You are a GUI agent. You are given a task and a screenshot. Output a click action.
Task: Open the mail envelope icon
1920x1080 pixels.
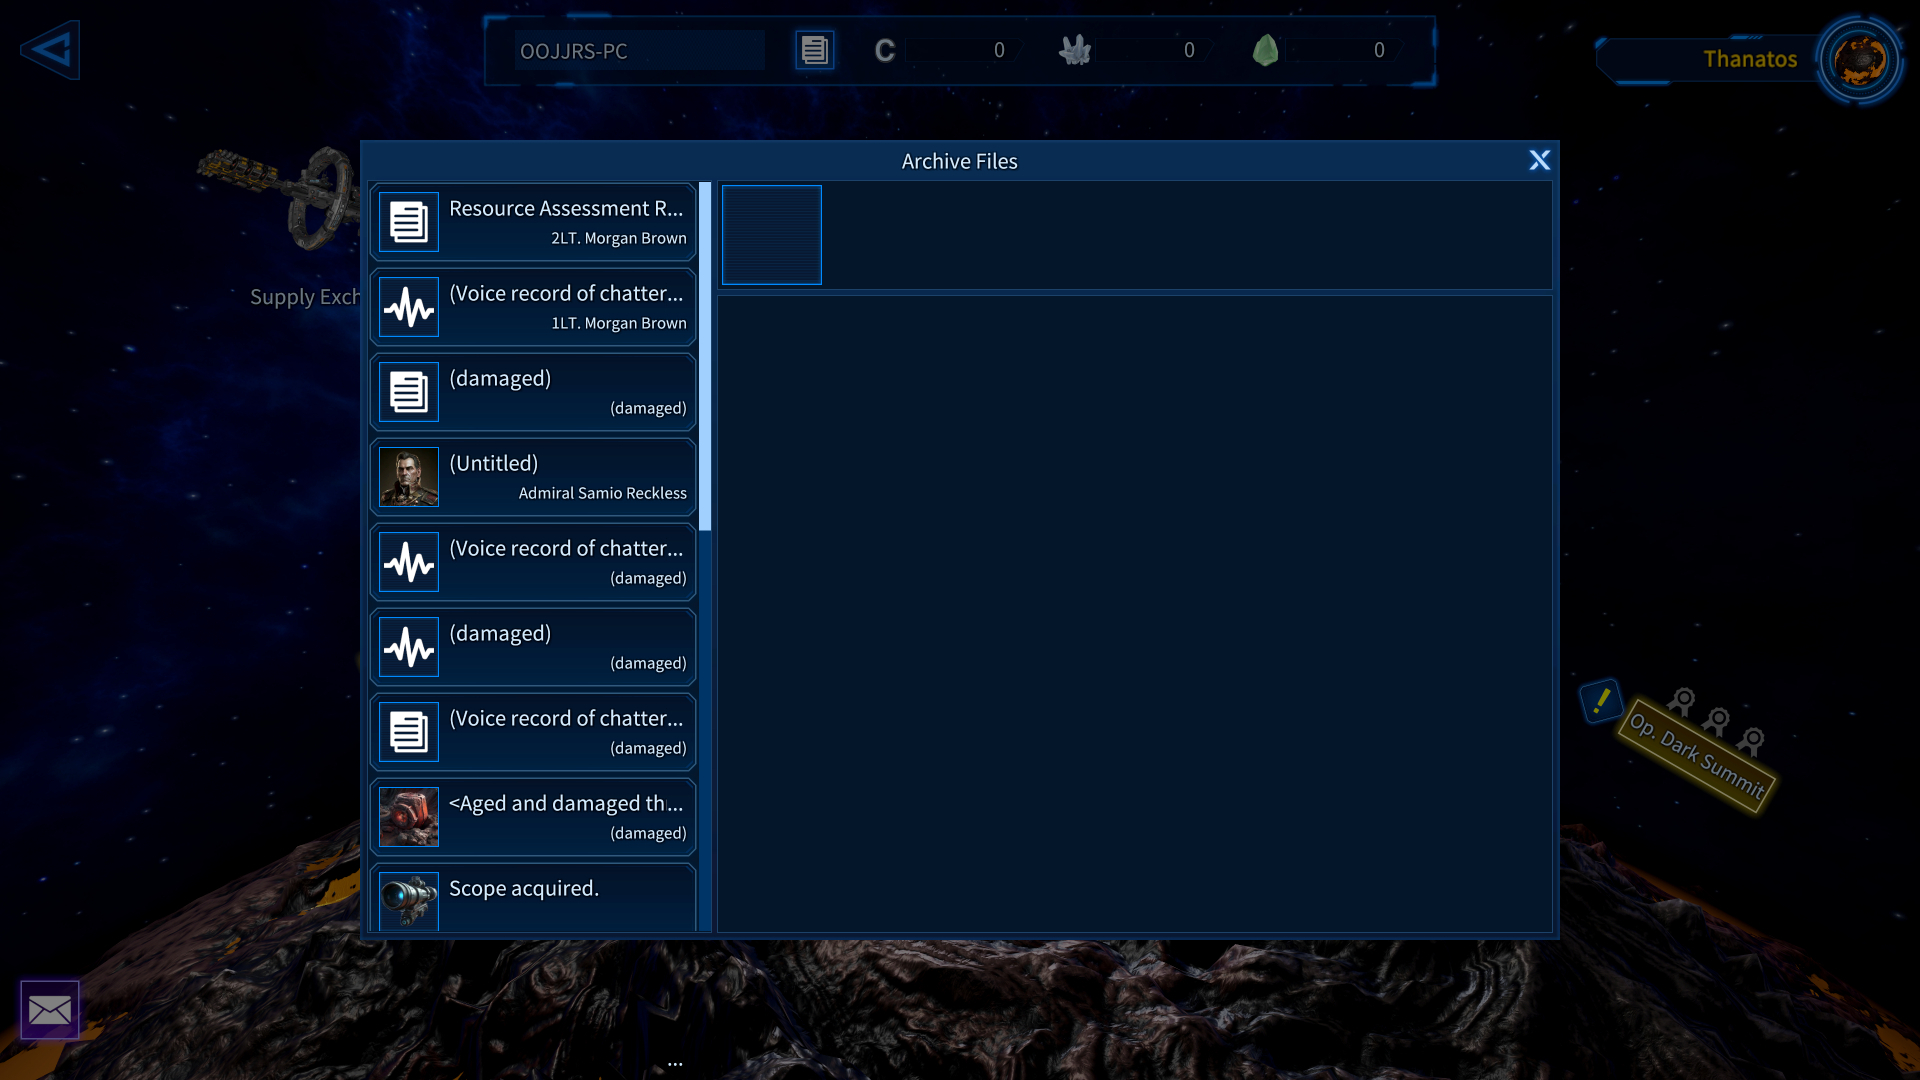pos(50,1010)
